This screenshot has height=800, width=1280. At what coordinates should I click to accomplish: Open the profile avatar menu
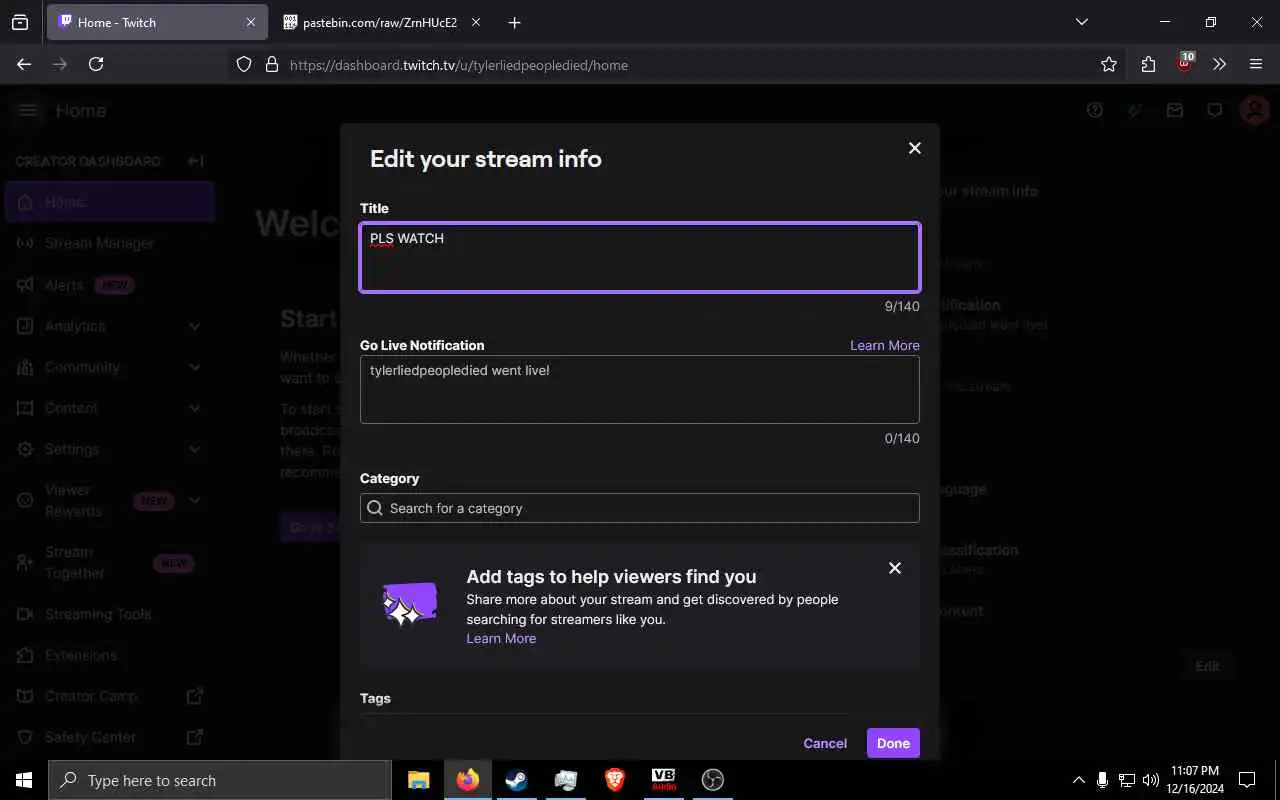pos(1254,110)
